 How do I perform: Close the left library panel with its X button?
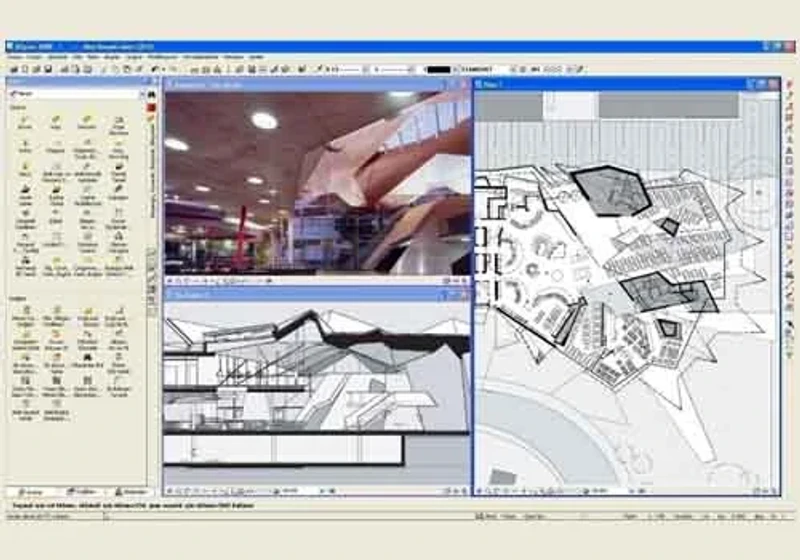pos(155,81)
